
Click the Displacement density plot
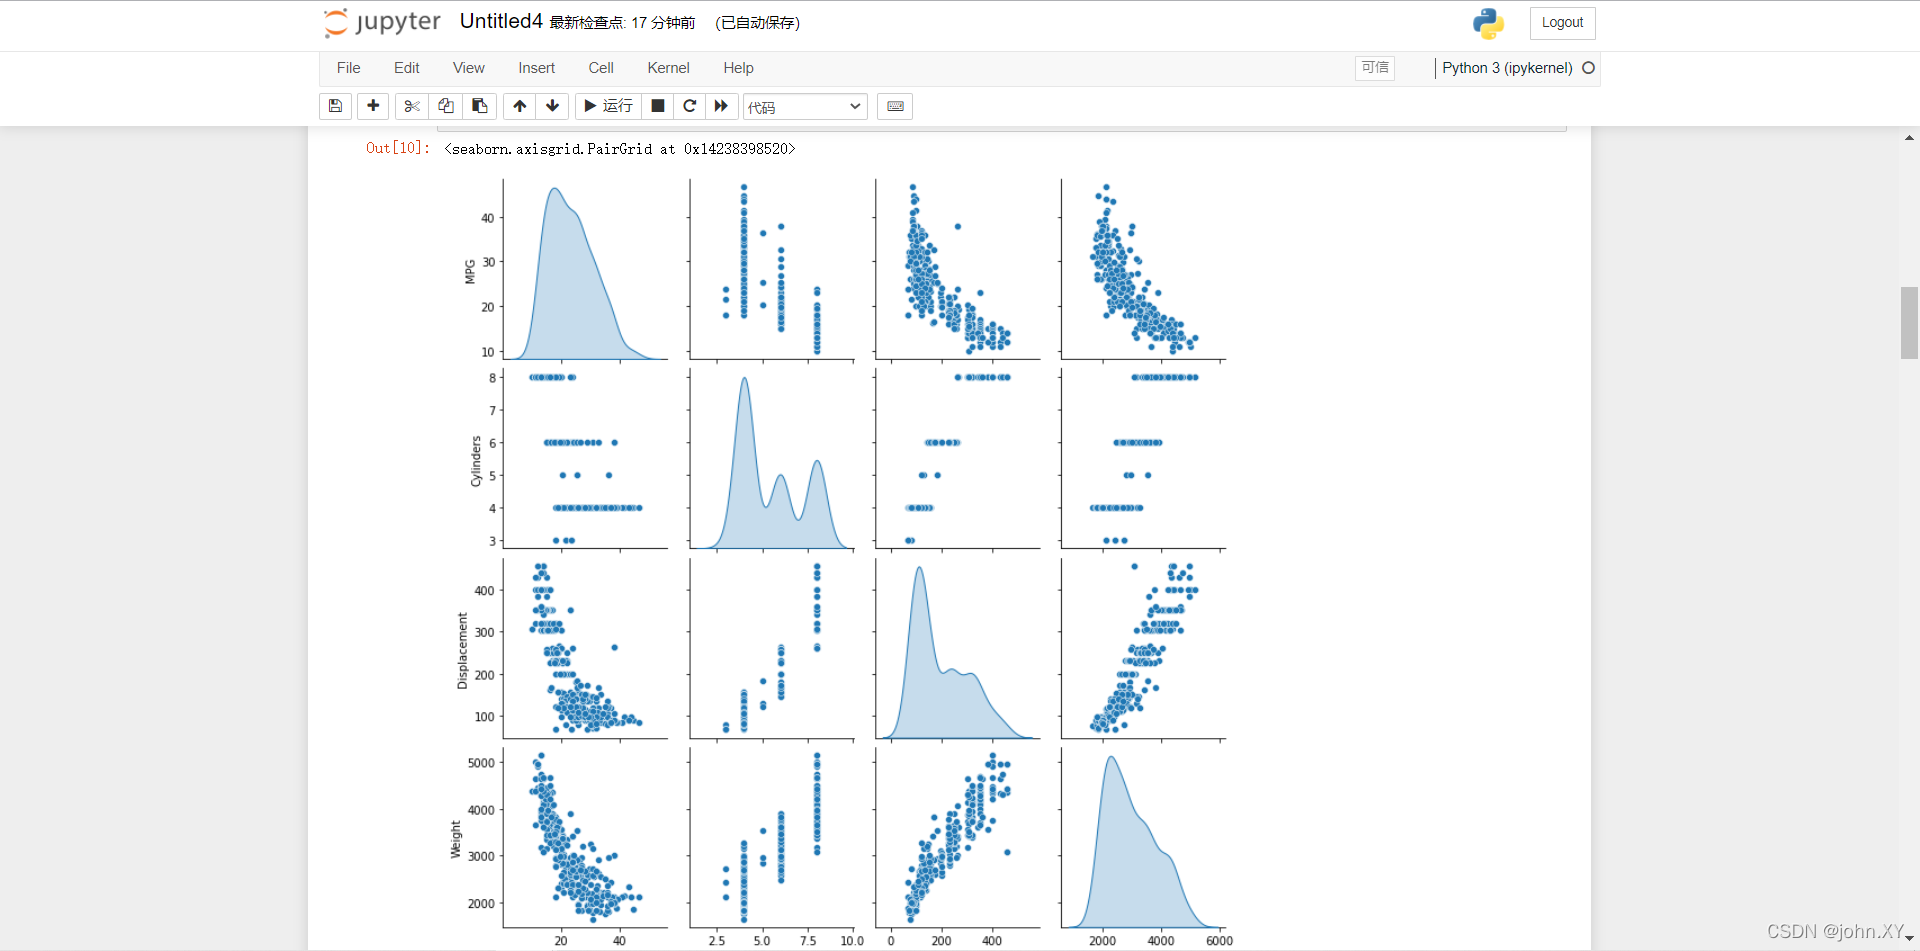pyautogui.click(x=957, y=649)
